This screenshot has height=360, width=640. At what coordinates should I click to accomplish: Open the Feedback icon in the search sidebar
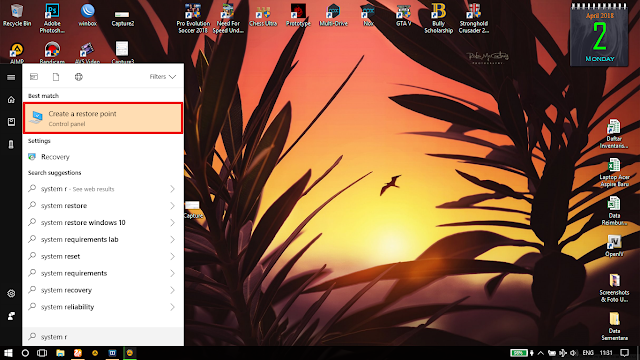pyautogui.click(x=11, y=316)
